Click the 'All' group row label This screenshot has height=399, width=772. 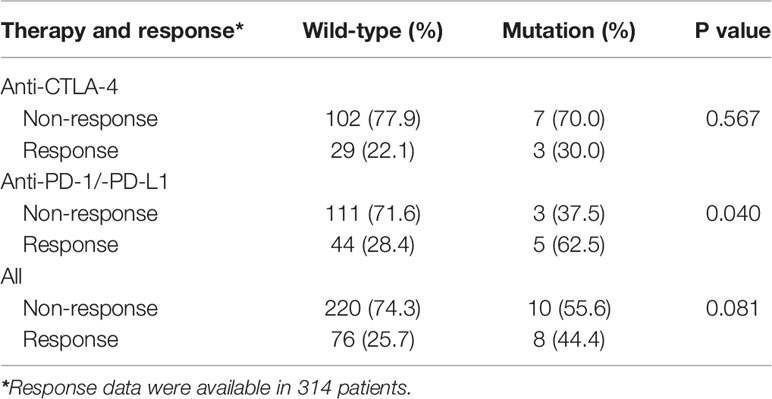pos(11,277)
